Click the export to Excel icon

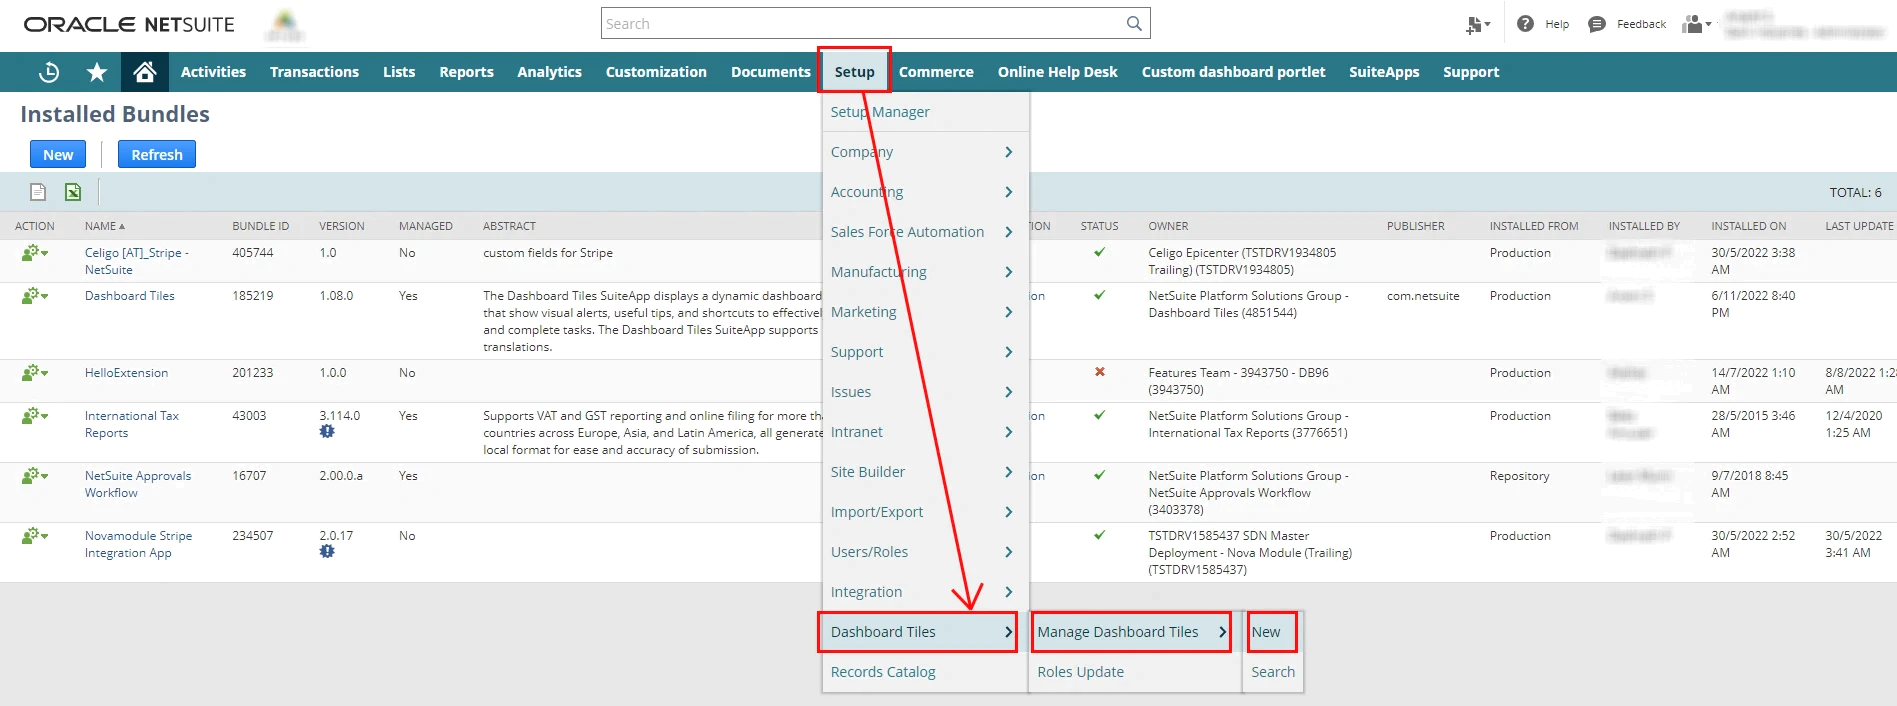click(x=73, y=192)
